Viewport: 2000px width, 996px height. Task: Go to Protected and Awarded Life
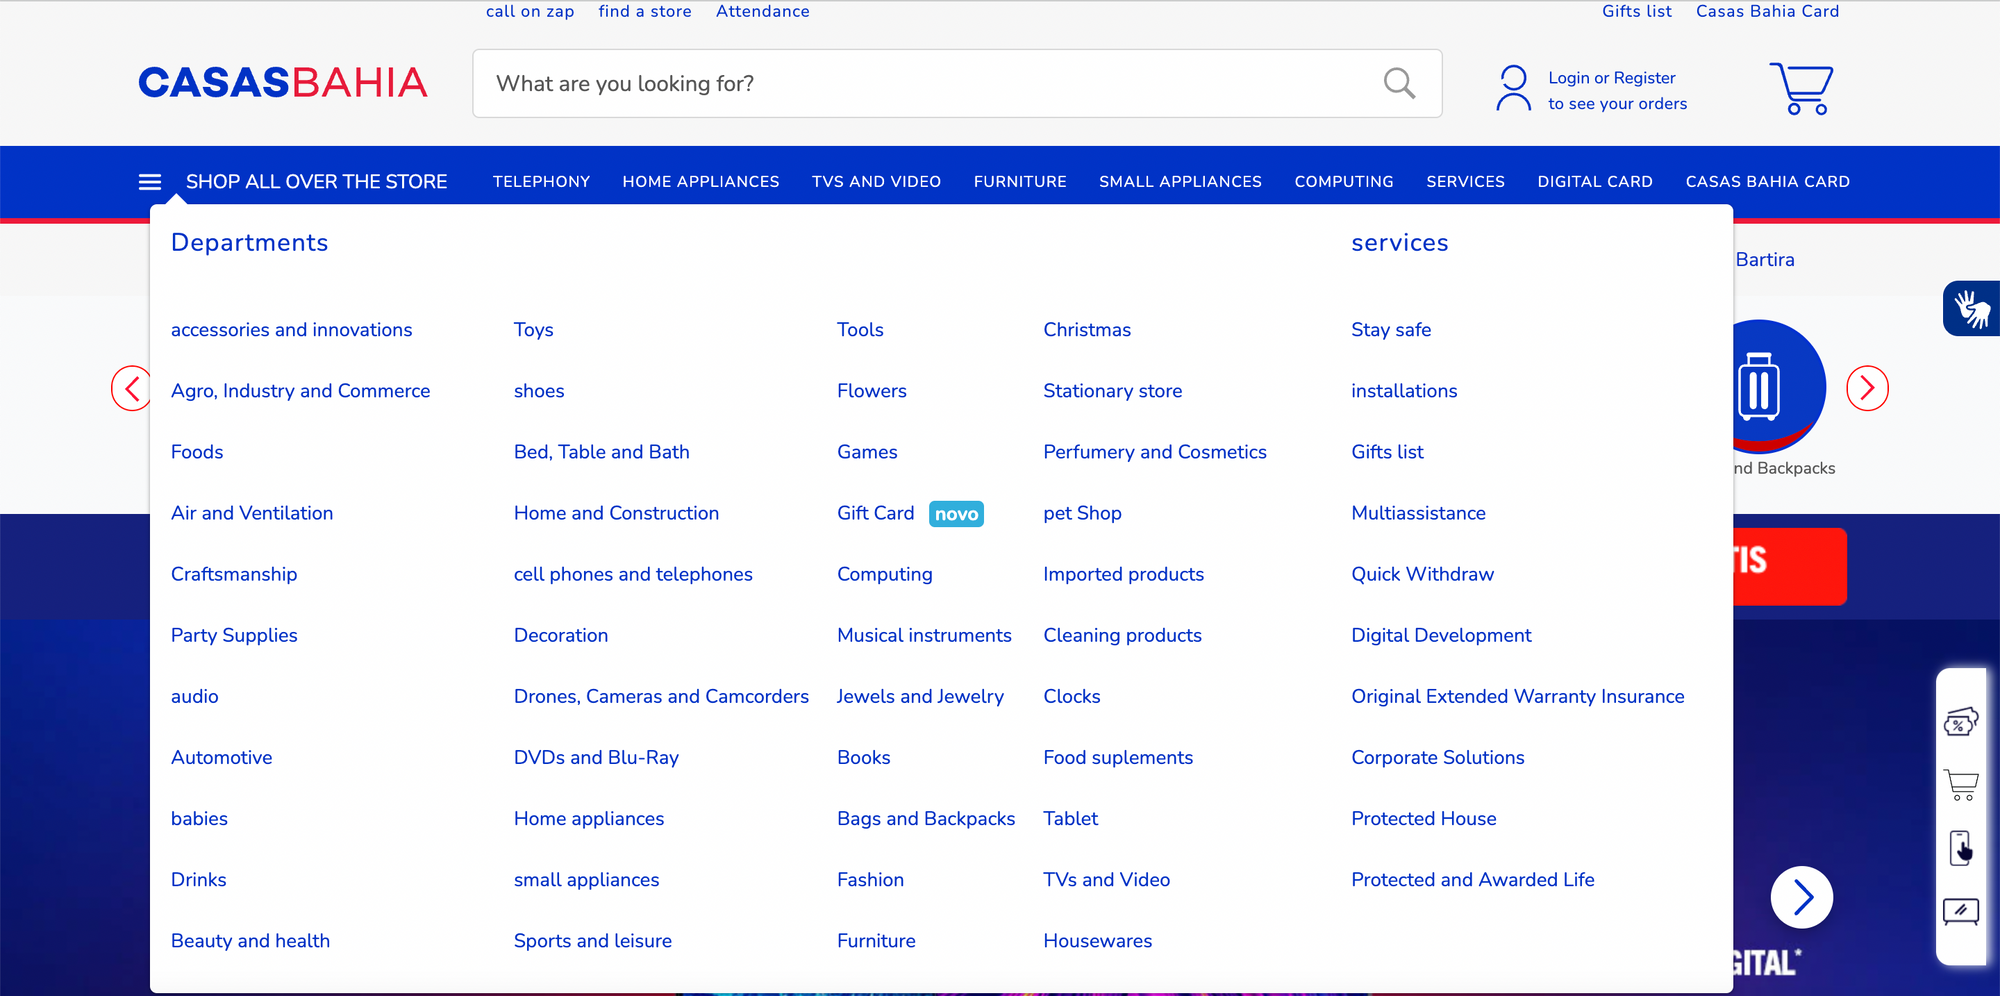1472,880
